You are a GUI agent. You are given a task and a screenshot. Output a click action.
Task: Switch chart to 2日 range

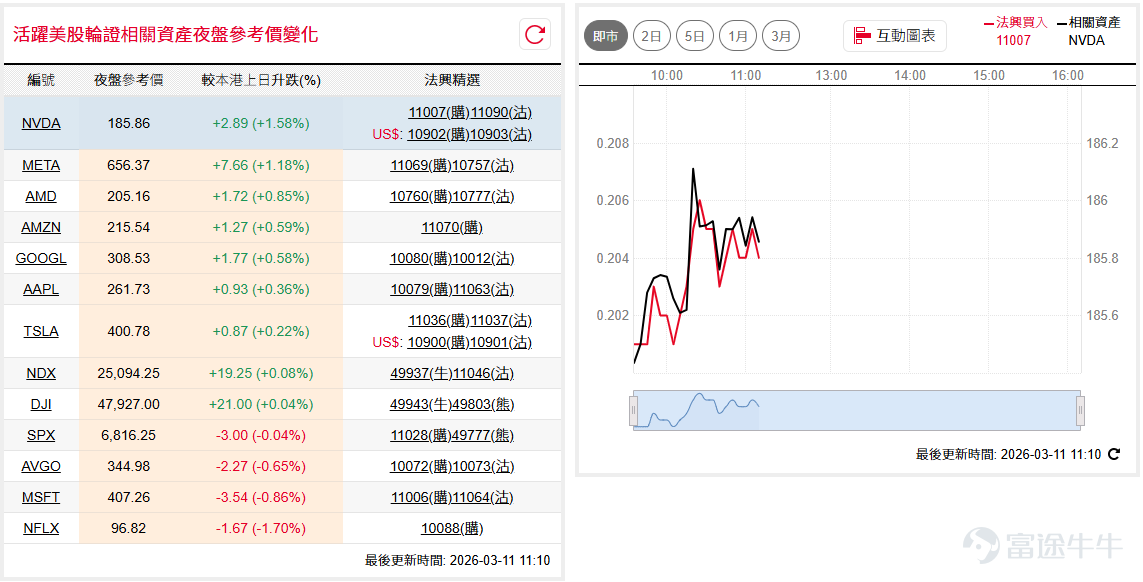point(651,36)
